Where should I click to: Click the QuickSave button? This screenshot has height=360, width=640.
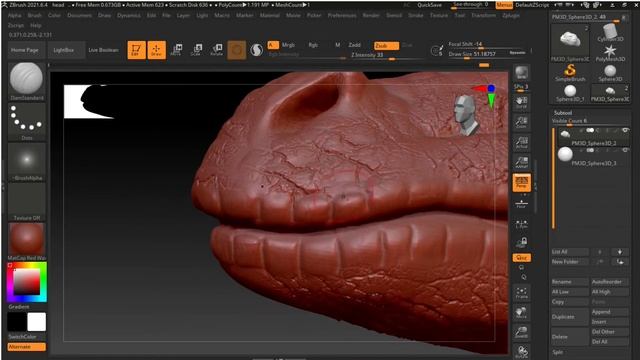pyautogui.click(x=429, y=5)
